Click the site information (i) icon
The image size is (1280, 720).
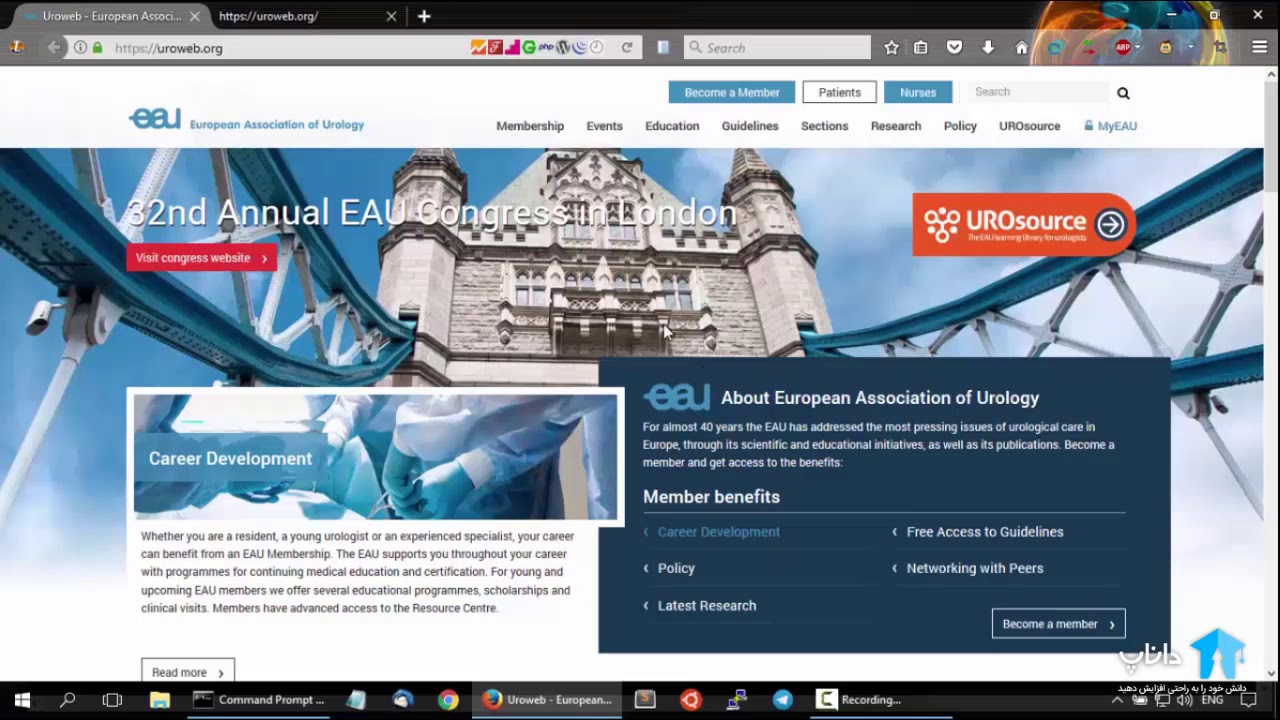(x=80, y=47)
